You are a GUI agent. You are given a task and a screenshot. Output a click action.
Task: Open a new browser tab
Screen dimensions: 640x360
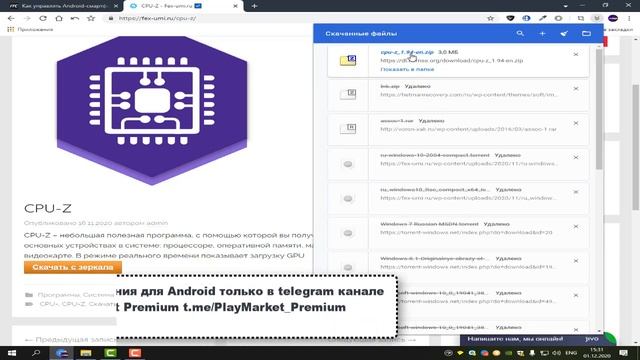254,6
